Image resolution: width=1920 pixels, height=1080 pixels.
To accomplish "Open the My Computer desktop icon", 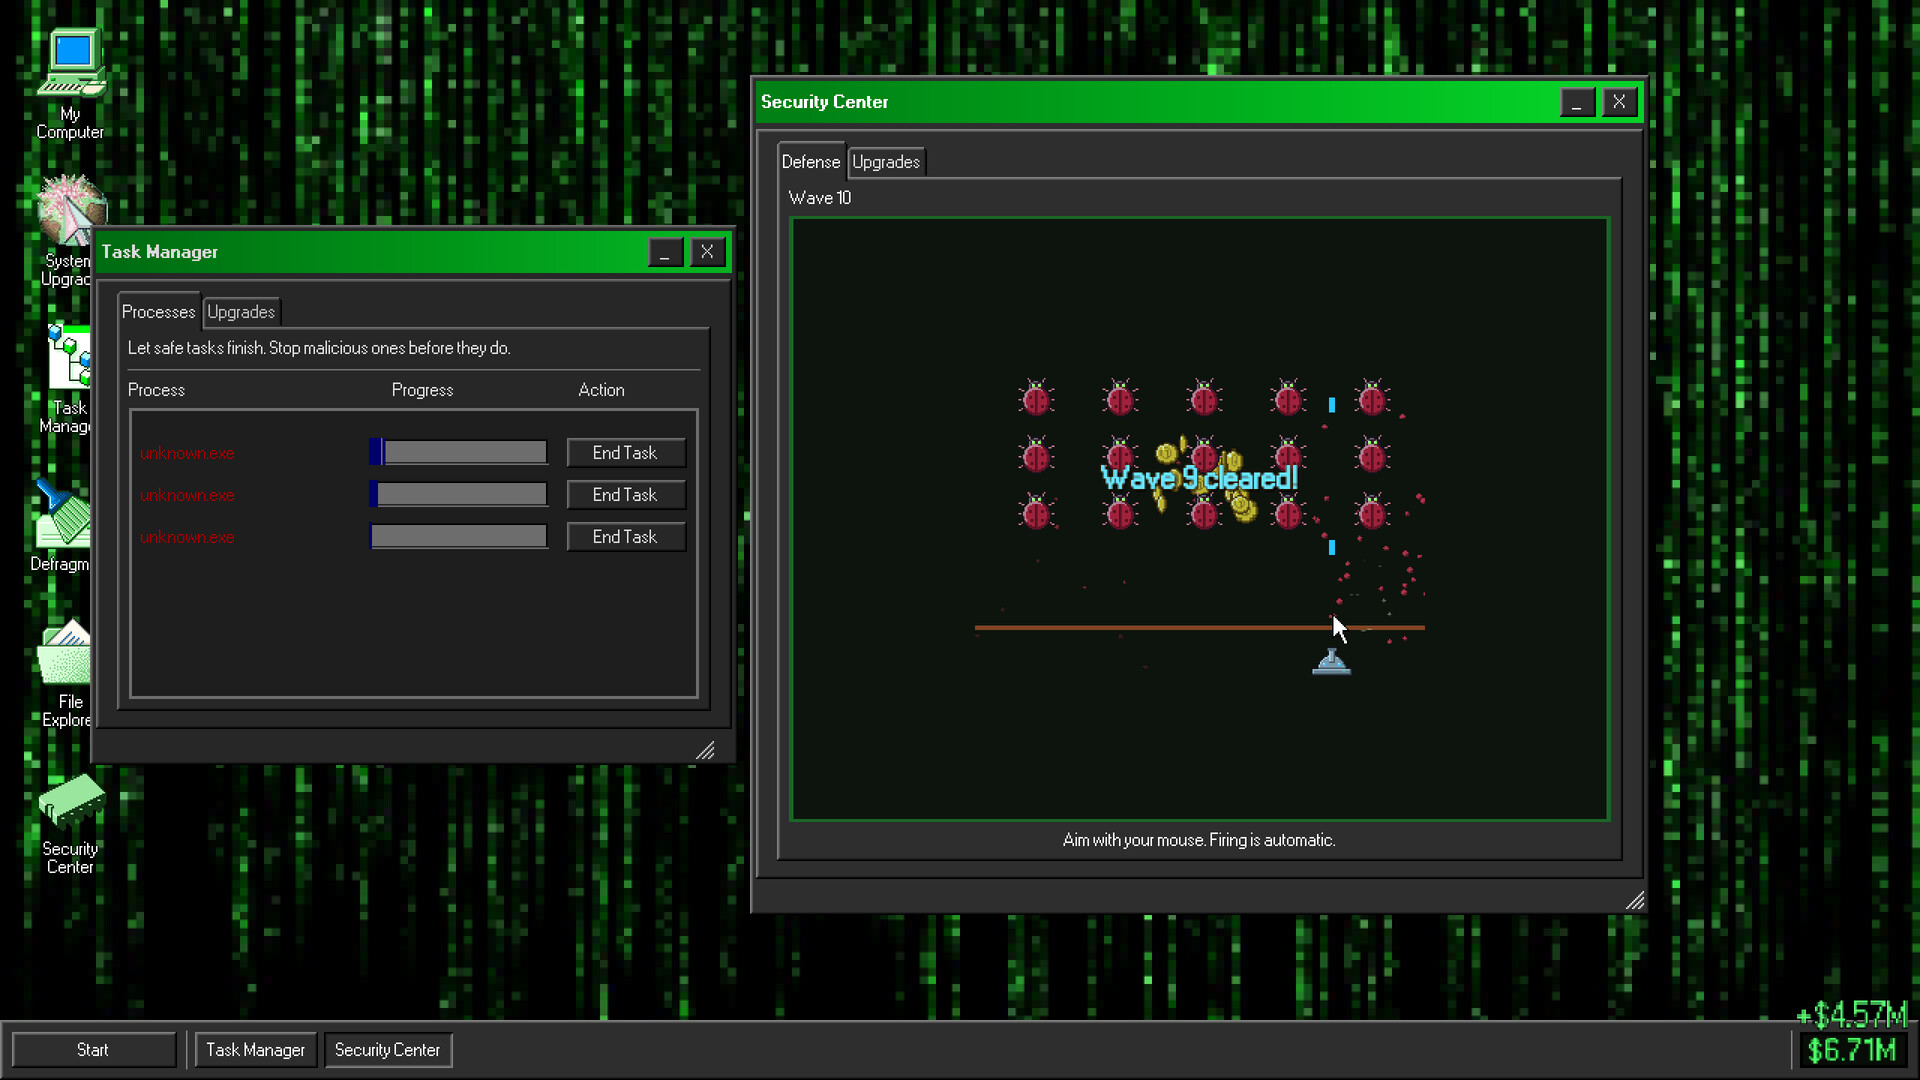I will click(70, 84).
